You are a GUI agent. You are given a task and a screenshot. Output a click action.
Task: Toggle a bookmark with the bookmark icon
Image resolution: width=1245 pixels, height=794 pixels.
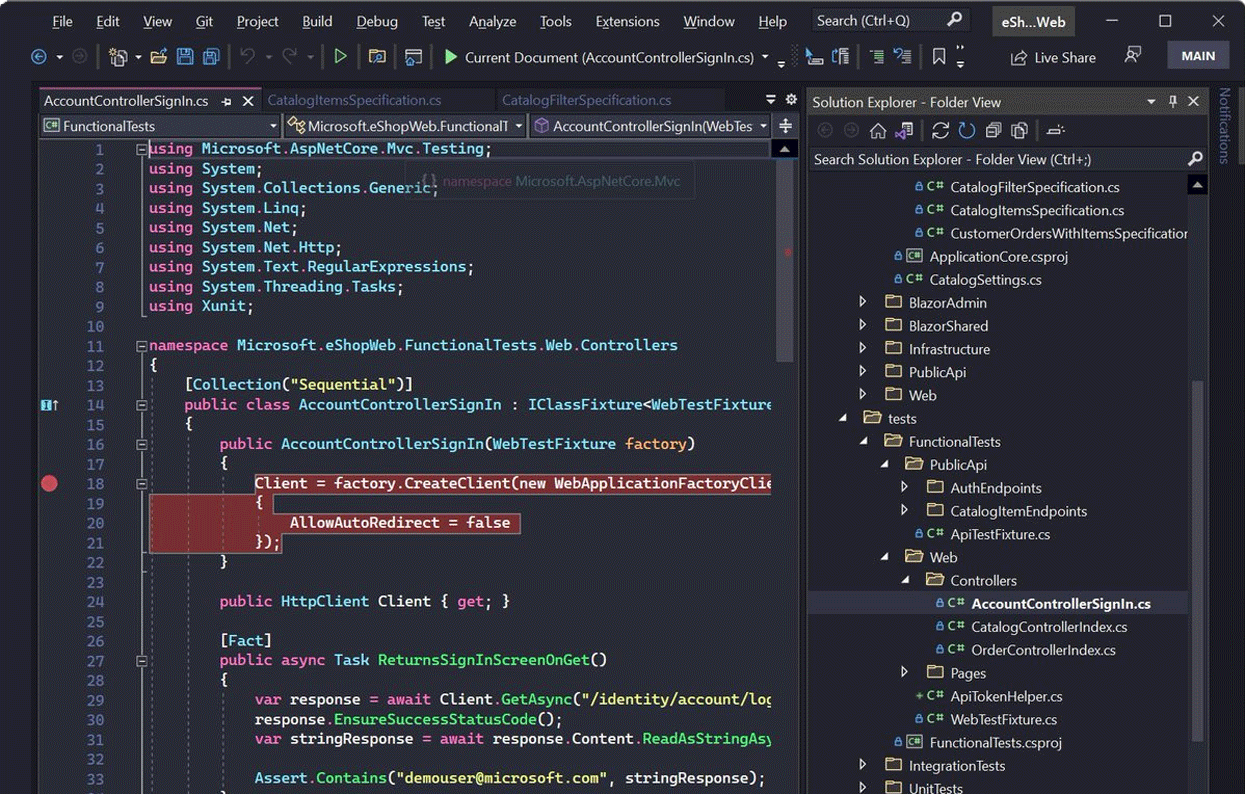tap(939, 57)
